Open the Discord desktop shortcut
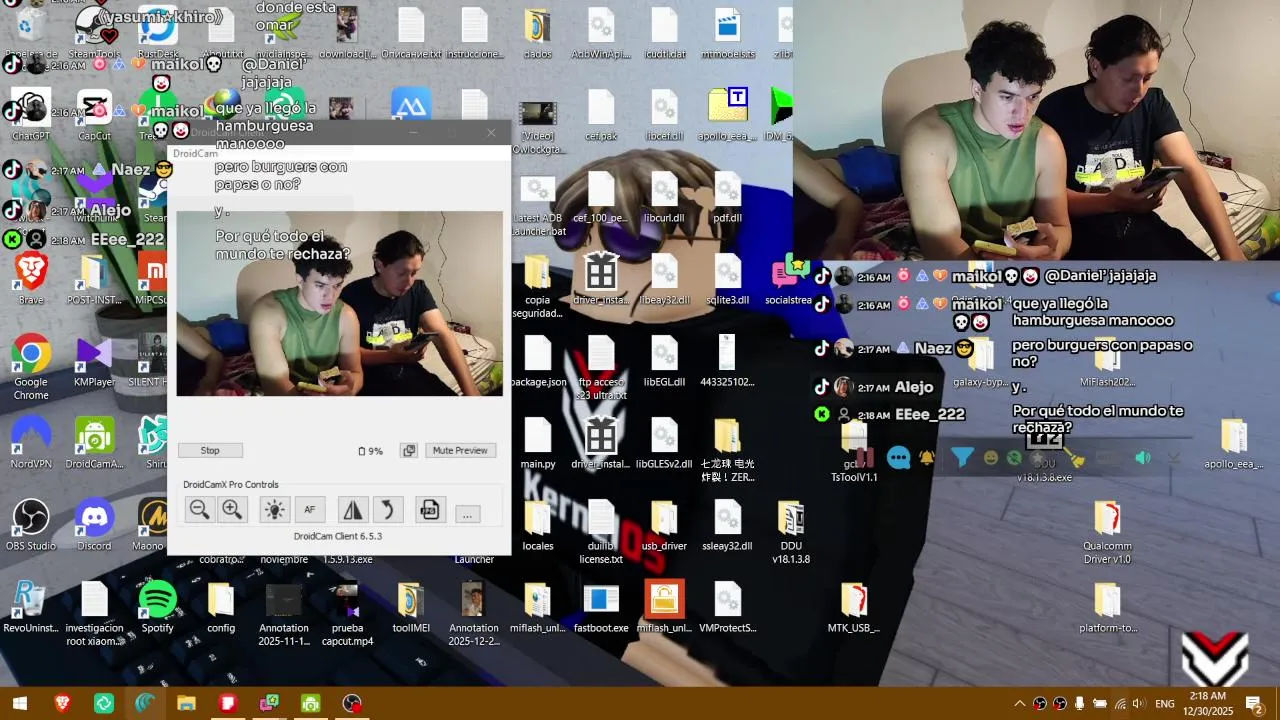Screen dimensions: 1280x720 click(94, 525)
